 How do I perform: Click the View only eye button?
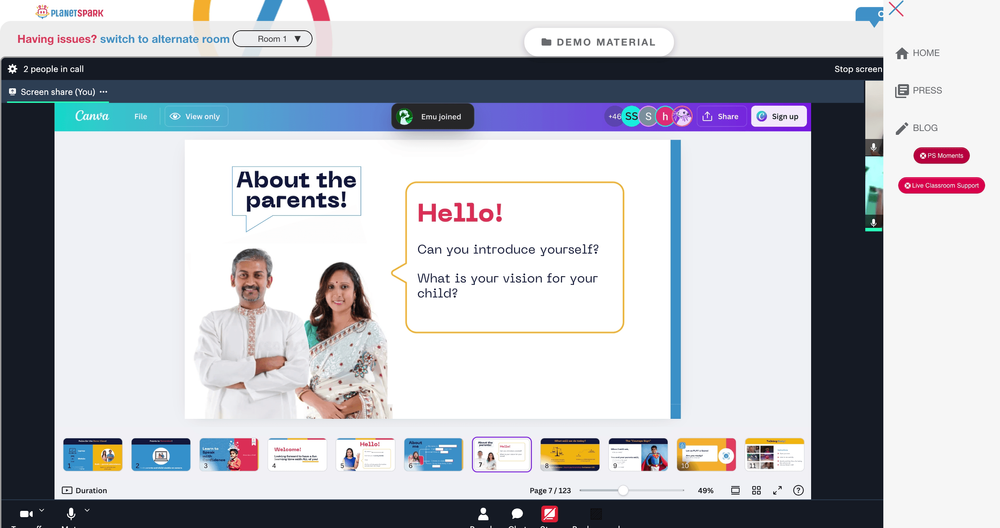[196, 117]
